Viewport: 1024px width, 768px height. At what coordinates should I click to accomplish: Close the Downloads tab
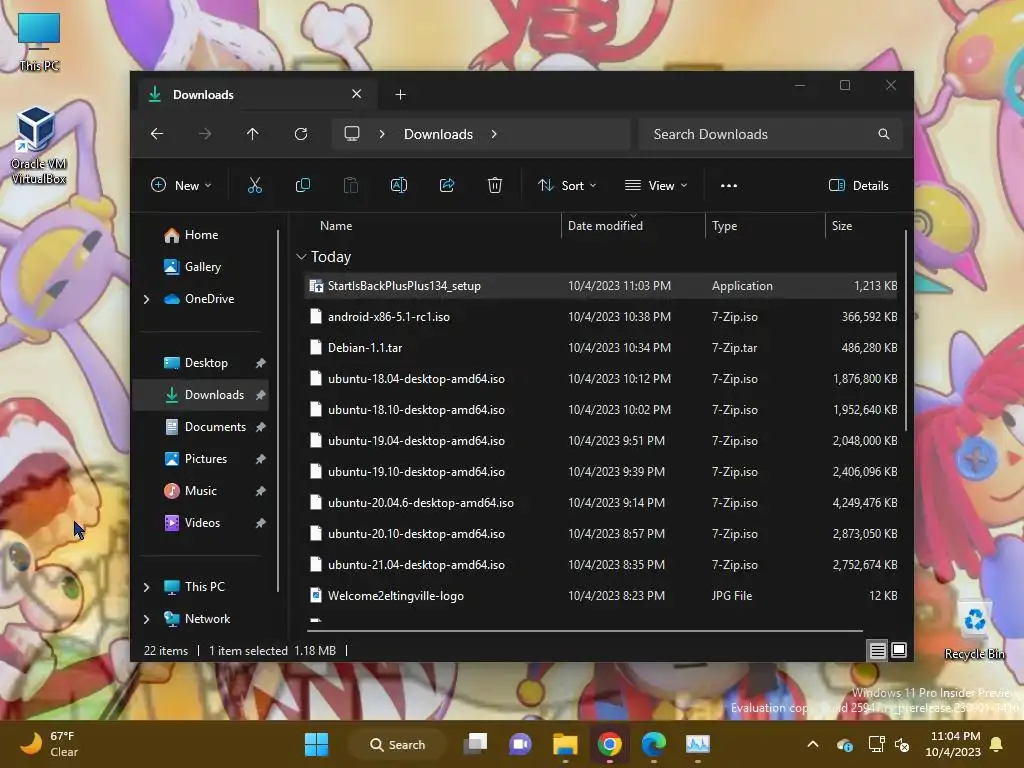point(357,94)
